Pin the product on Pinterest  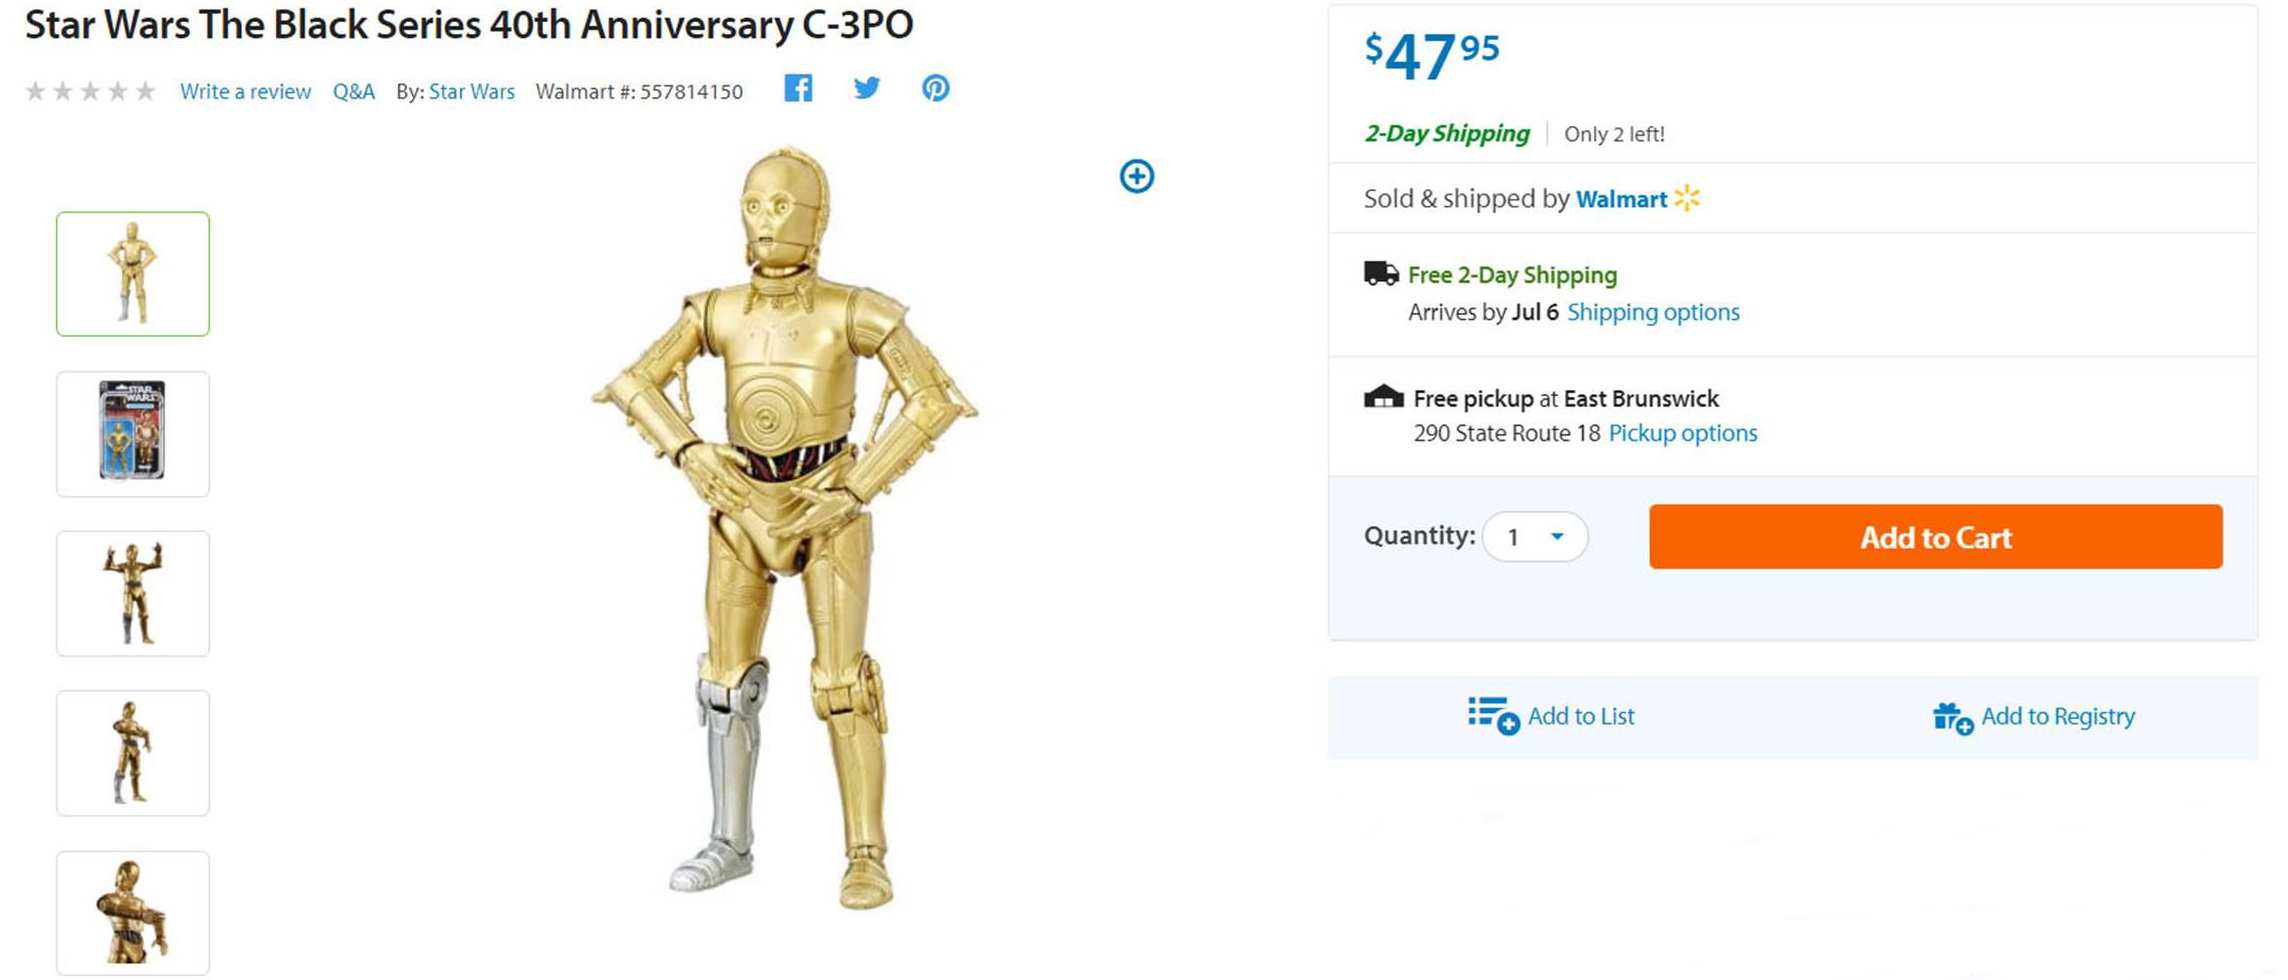935,89
